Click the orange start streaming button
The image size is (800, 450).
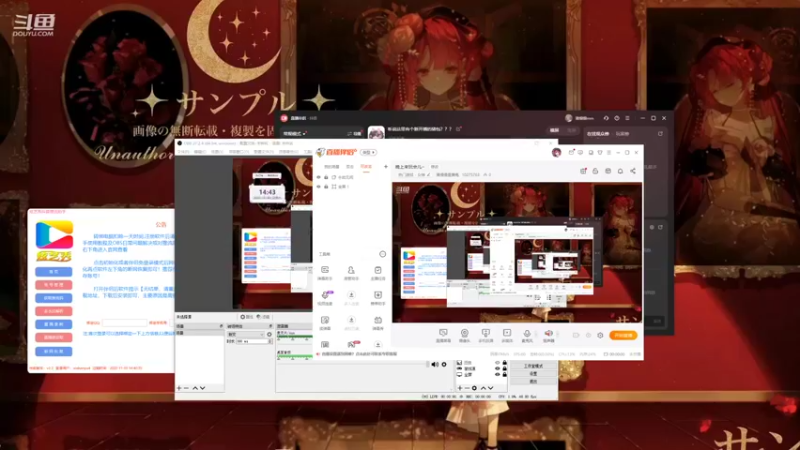(623, 335)
